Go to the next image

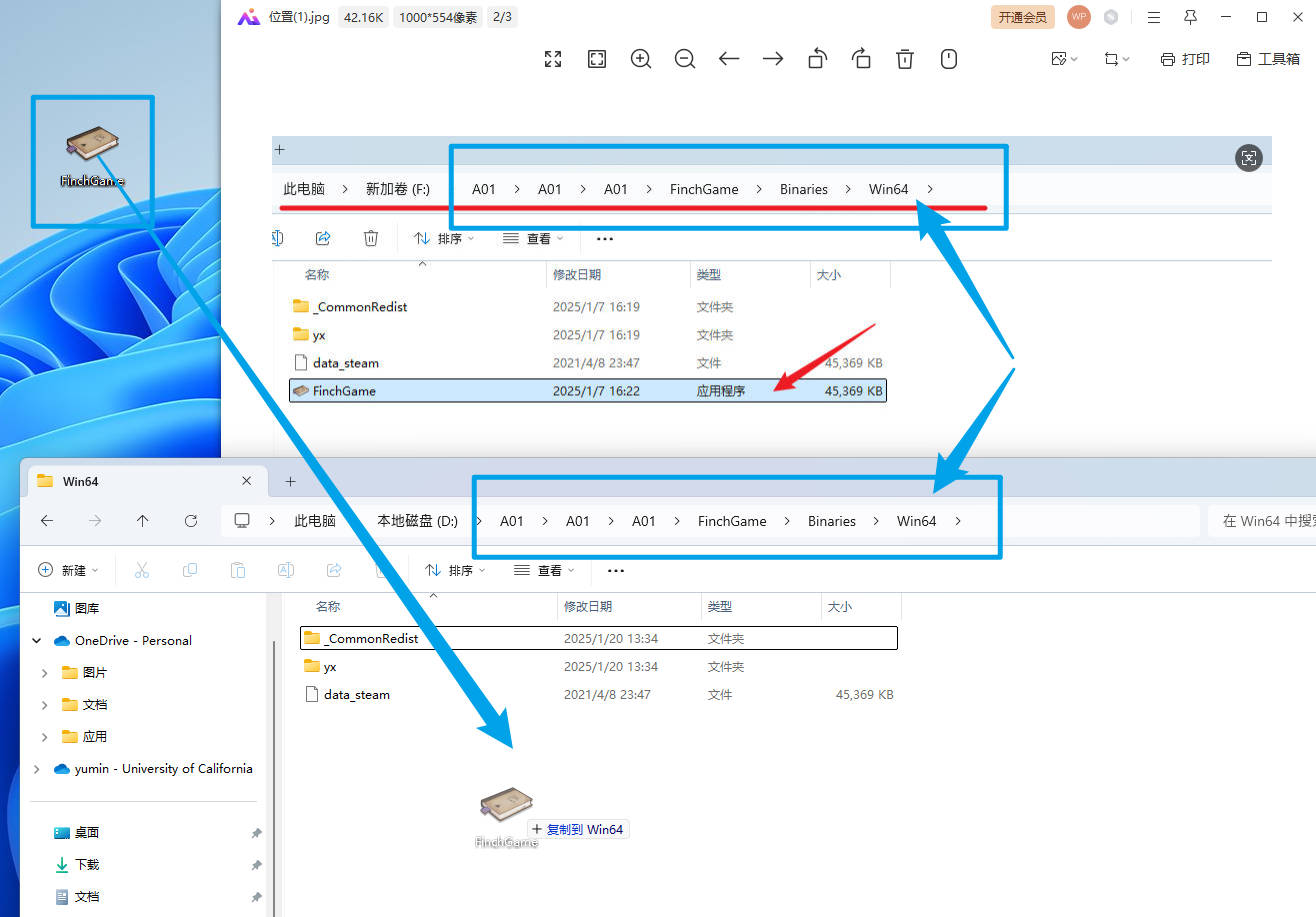(x=773, y=59)
